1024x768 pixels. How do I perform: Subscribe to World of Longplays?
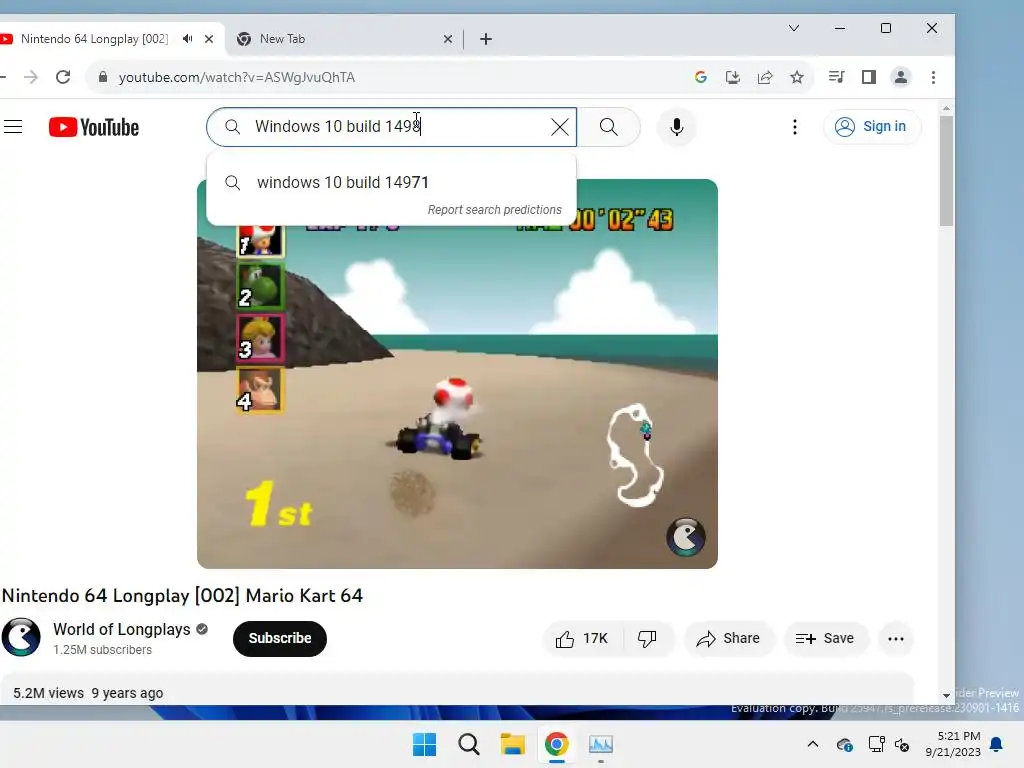tap(280, 638)
